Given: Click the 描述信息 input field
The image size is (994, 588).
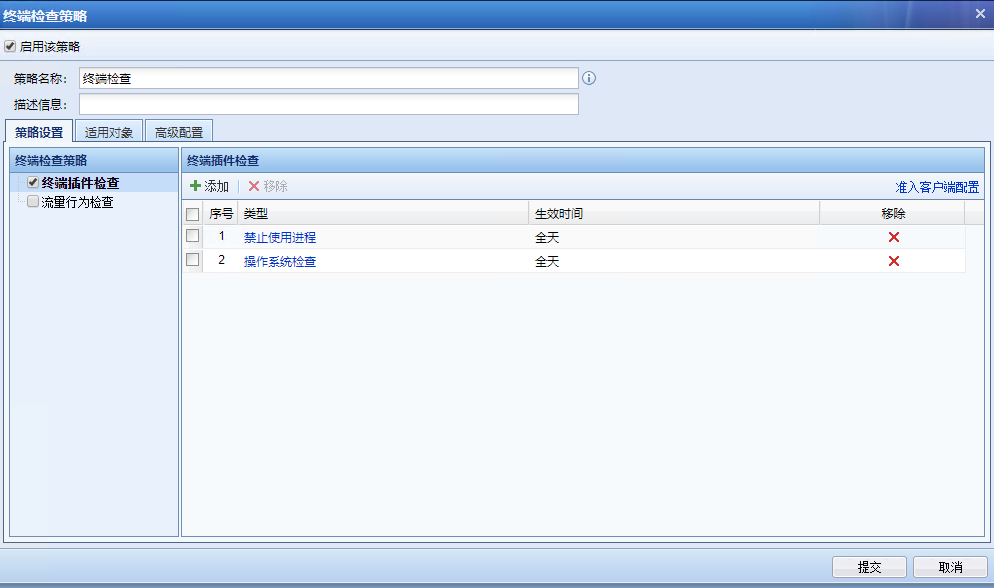Looking at the screenshot, I should point(328,104).
